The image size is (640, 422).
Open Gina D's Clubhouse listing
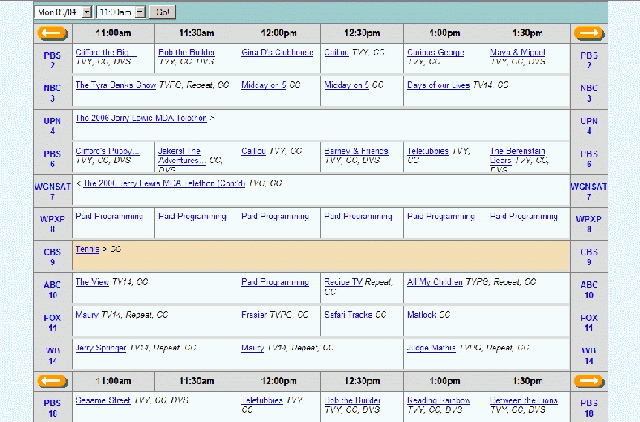pyautogui.click(x=277, y=52)
